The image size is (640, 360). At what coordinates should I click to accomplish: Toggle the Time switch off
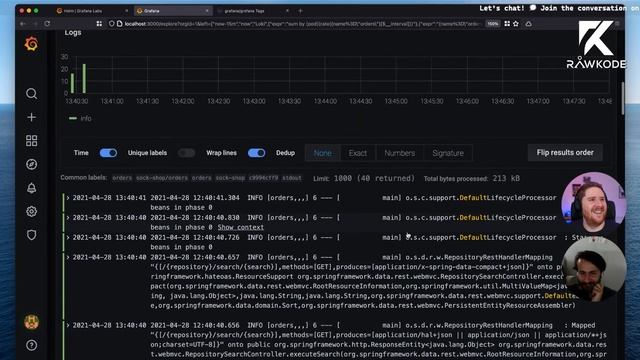108,153
